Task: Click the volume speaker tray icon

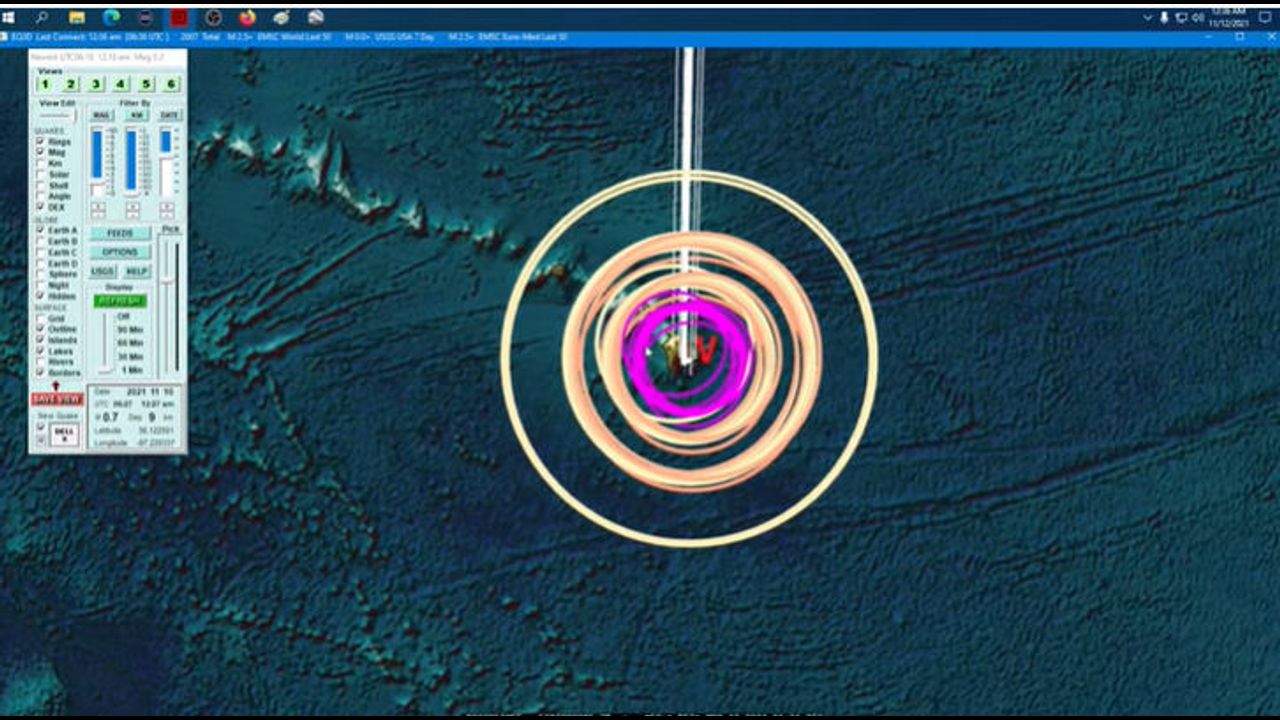Action: [x=1197, y=17]
